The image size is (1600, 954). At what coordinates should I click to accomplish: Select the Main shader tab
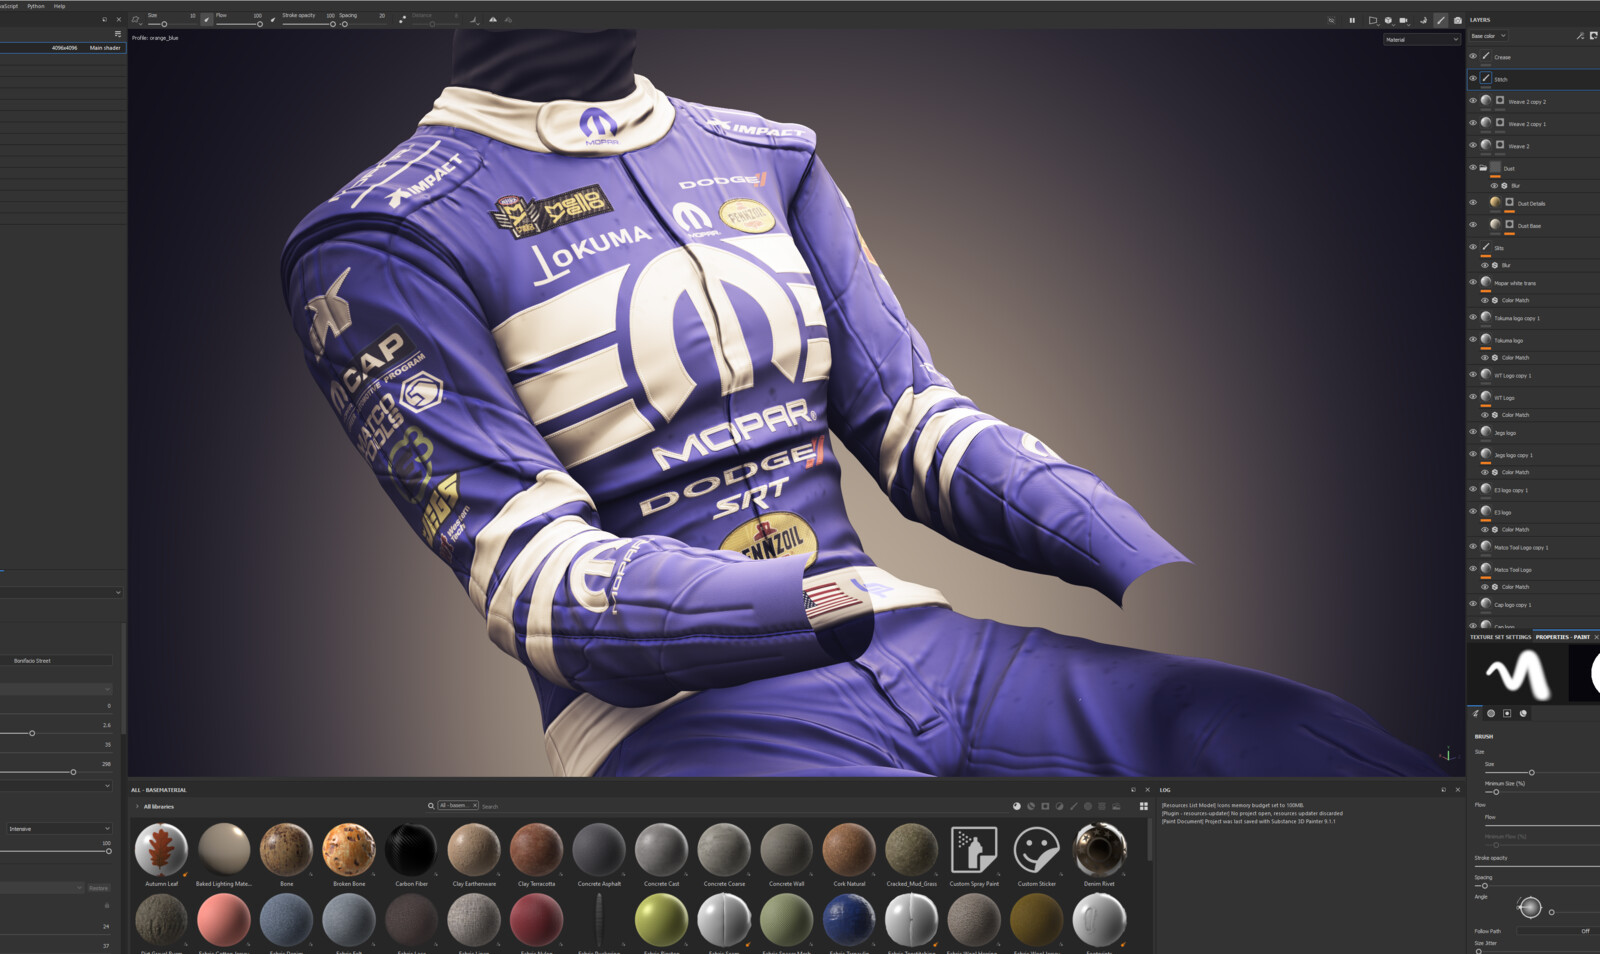point(105,47)
